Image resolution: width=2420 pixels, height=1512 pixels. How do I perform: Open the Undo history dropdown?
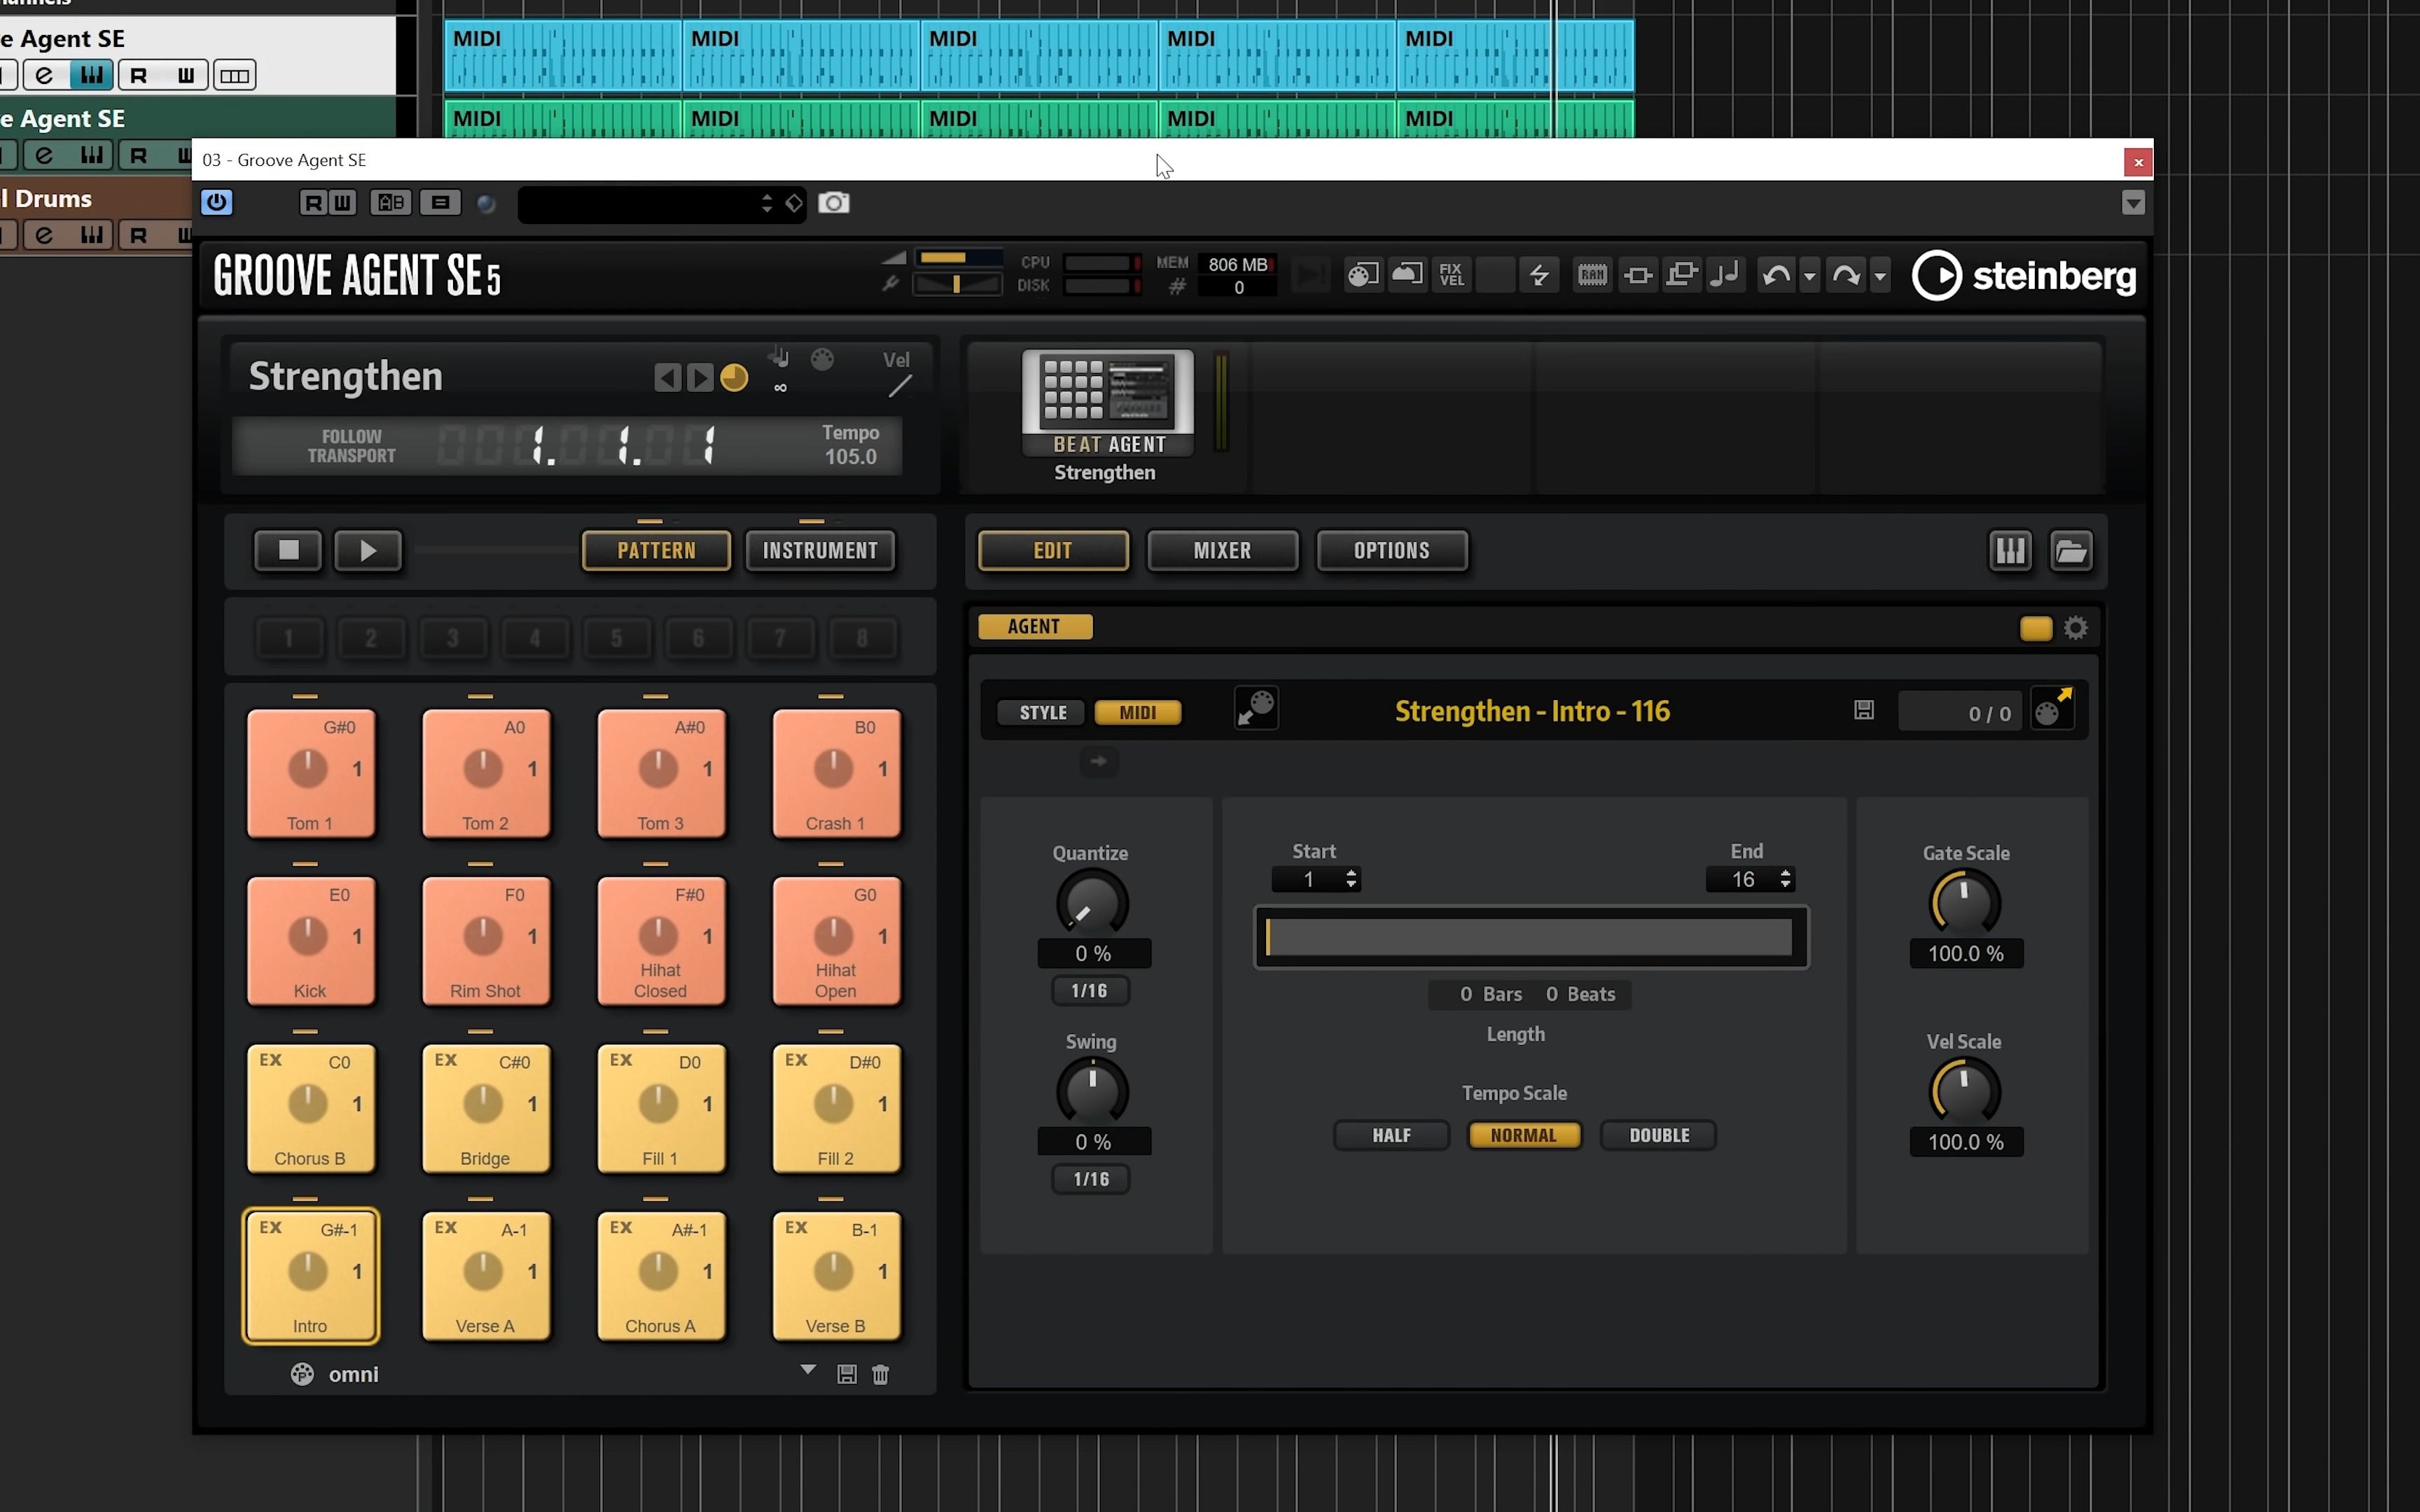click(x=1809, y=275)
